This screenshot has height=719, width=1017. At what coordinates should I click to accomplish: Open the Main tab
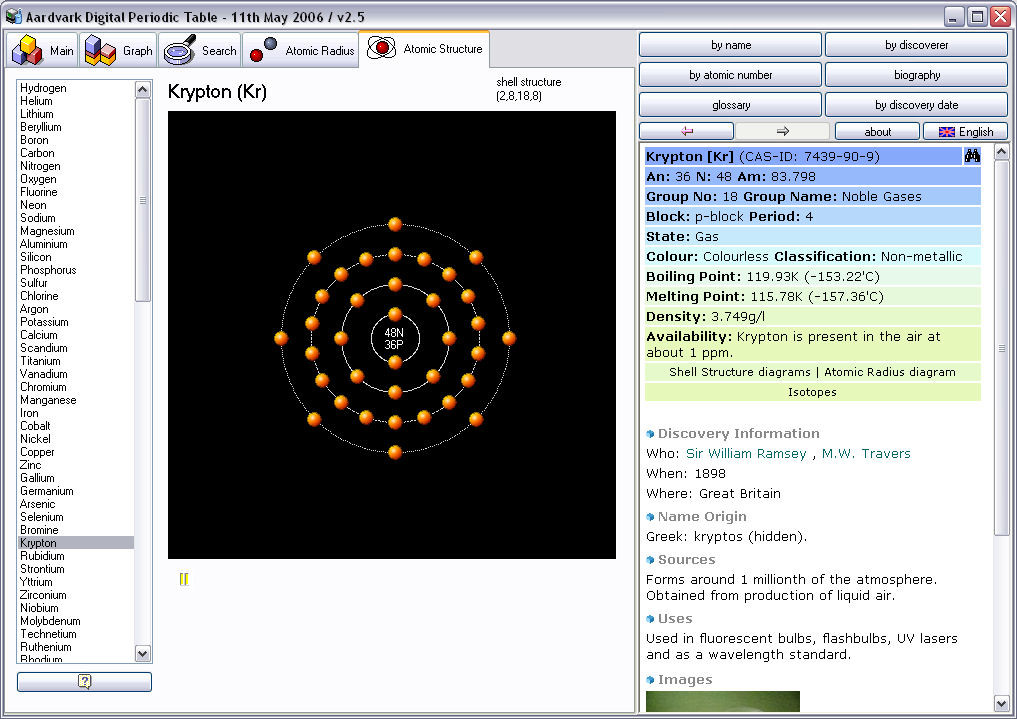pyautogui.click(x=42, y=50)
